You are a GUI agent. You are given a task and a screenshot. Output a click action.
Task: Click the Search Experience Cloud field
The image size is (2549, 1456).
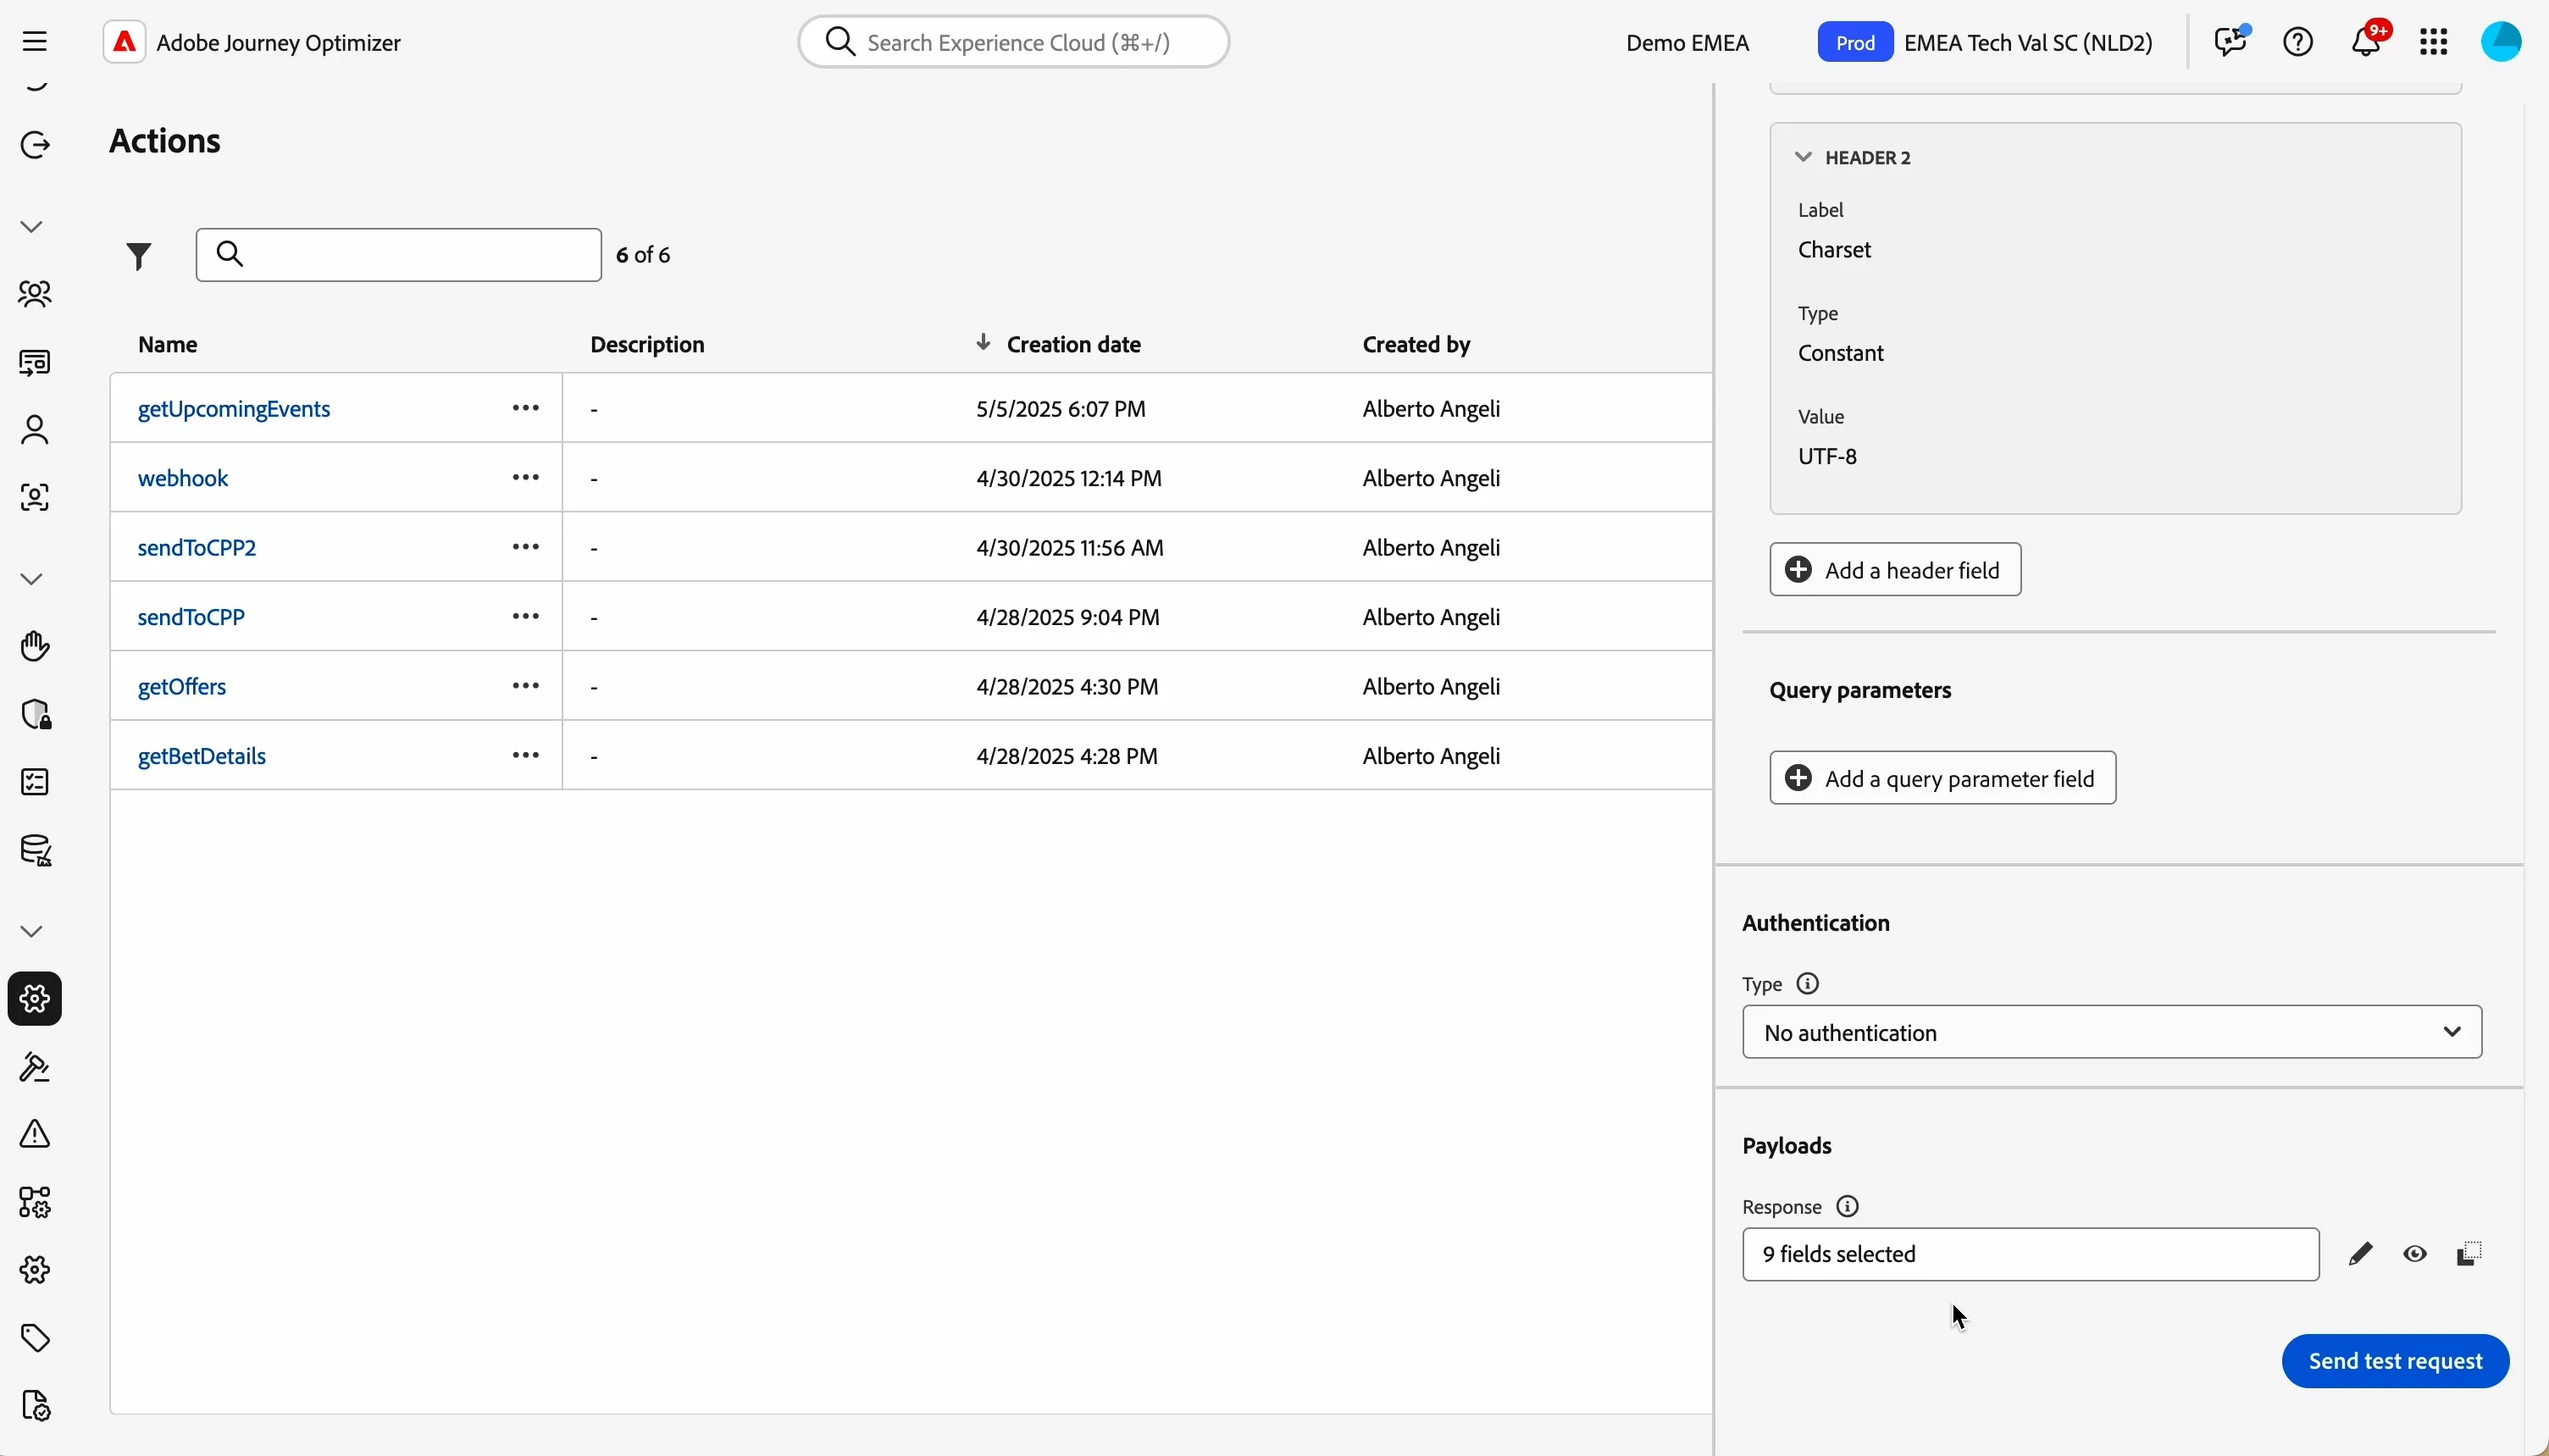tap(1013, 42)
